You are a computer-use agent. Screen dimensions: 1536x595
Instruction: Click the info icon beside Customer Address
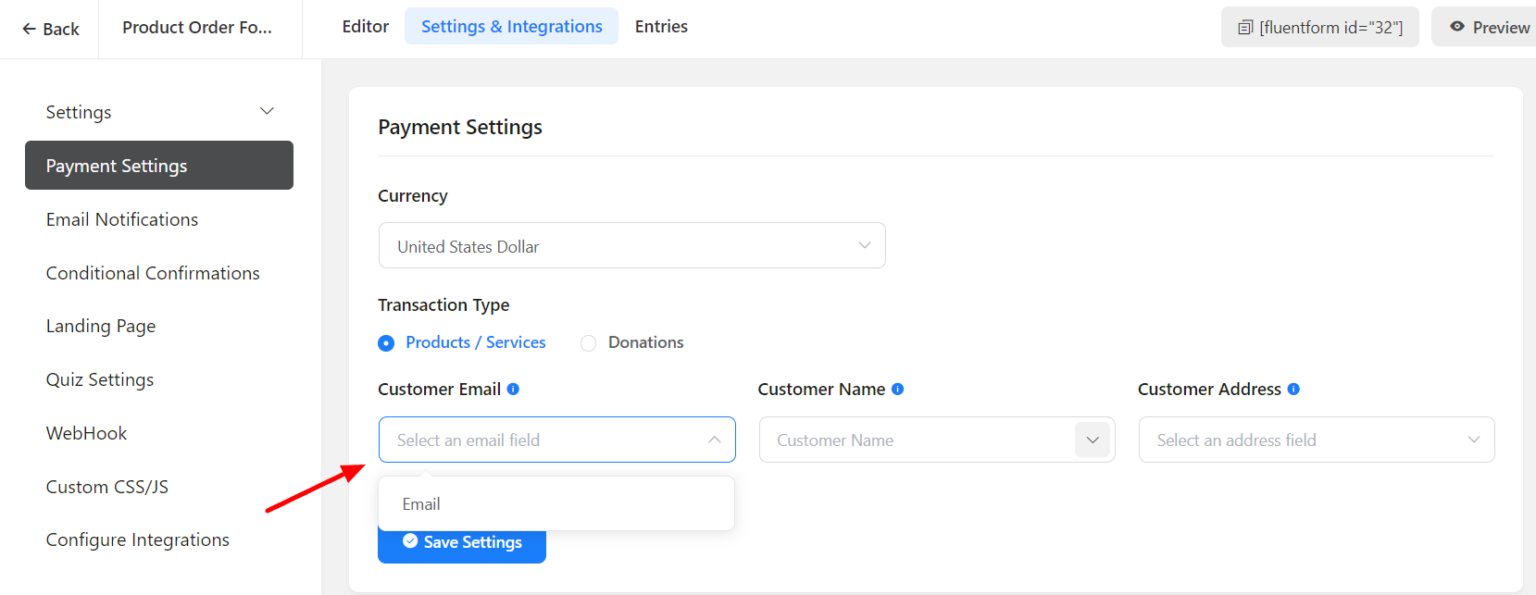(x=1292, y=389)
